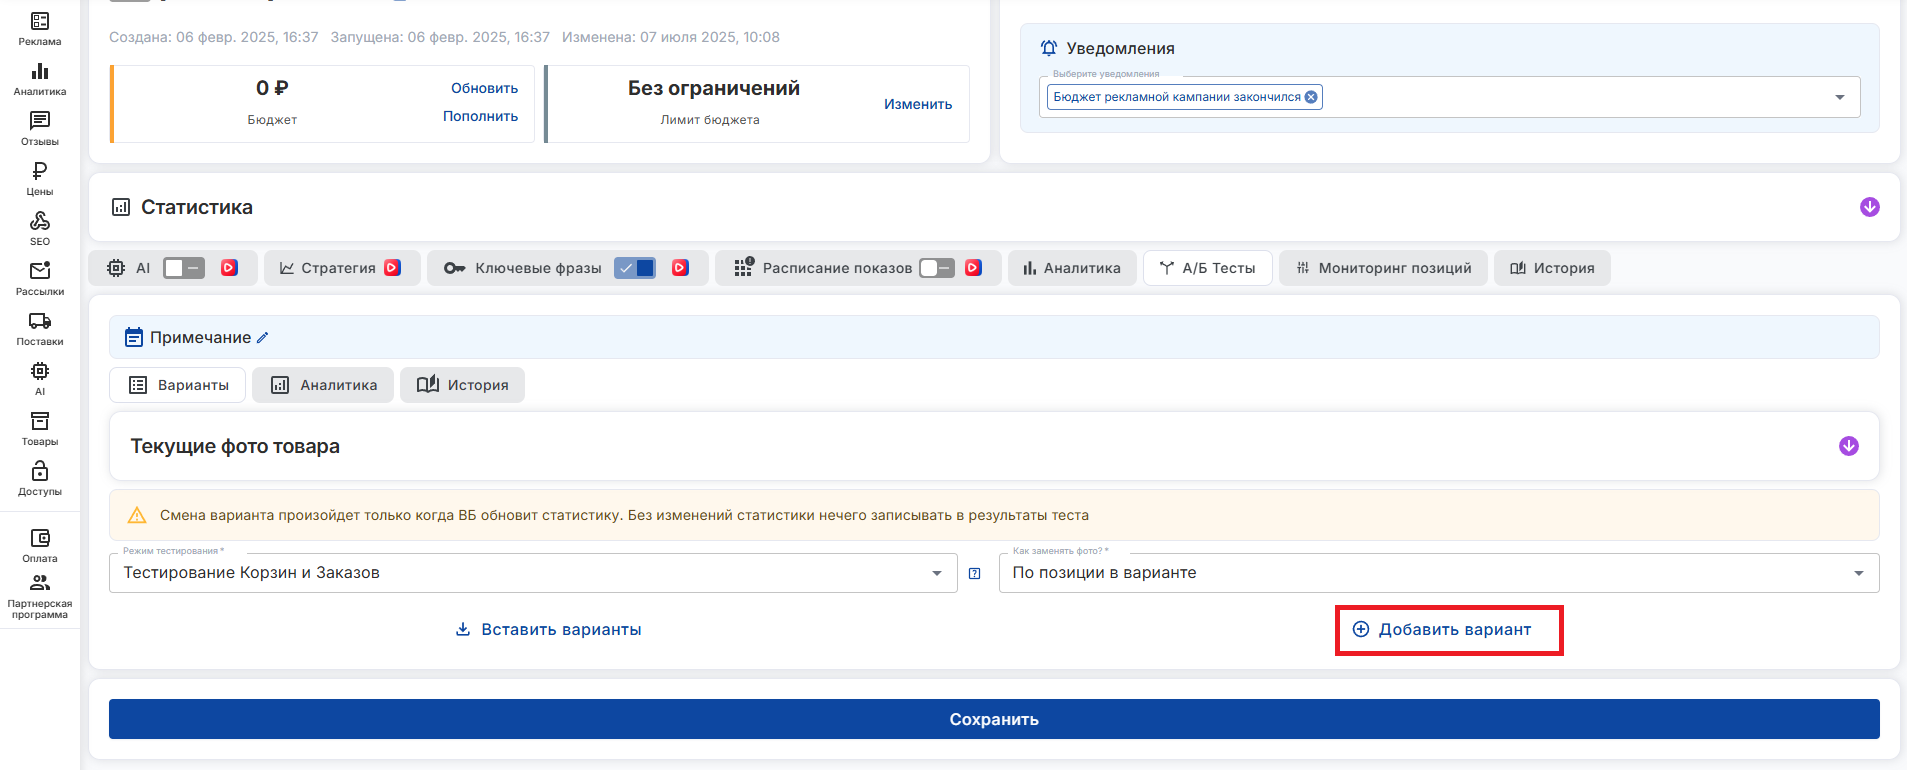Screen dimensions: 1907x770
Task: Enable the Расписание показов toggle
Action: coord(937,268)
